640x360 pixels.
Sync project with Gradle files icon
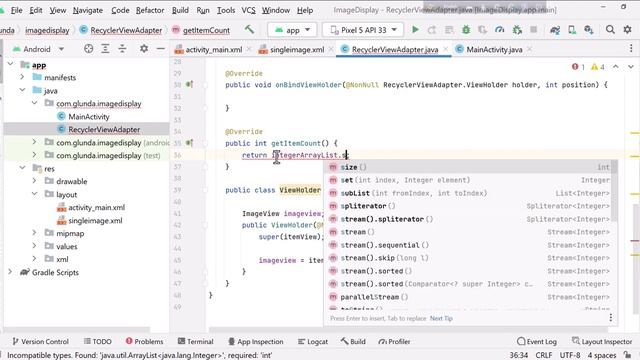click(555, 30)
